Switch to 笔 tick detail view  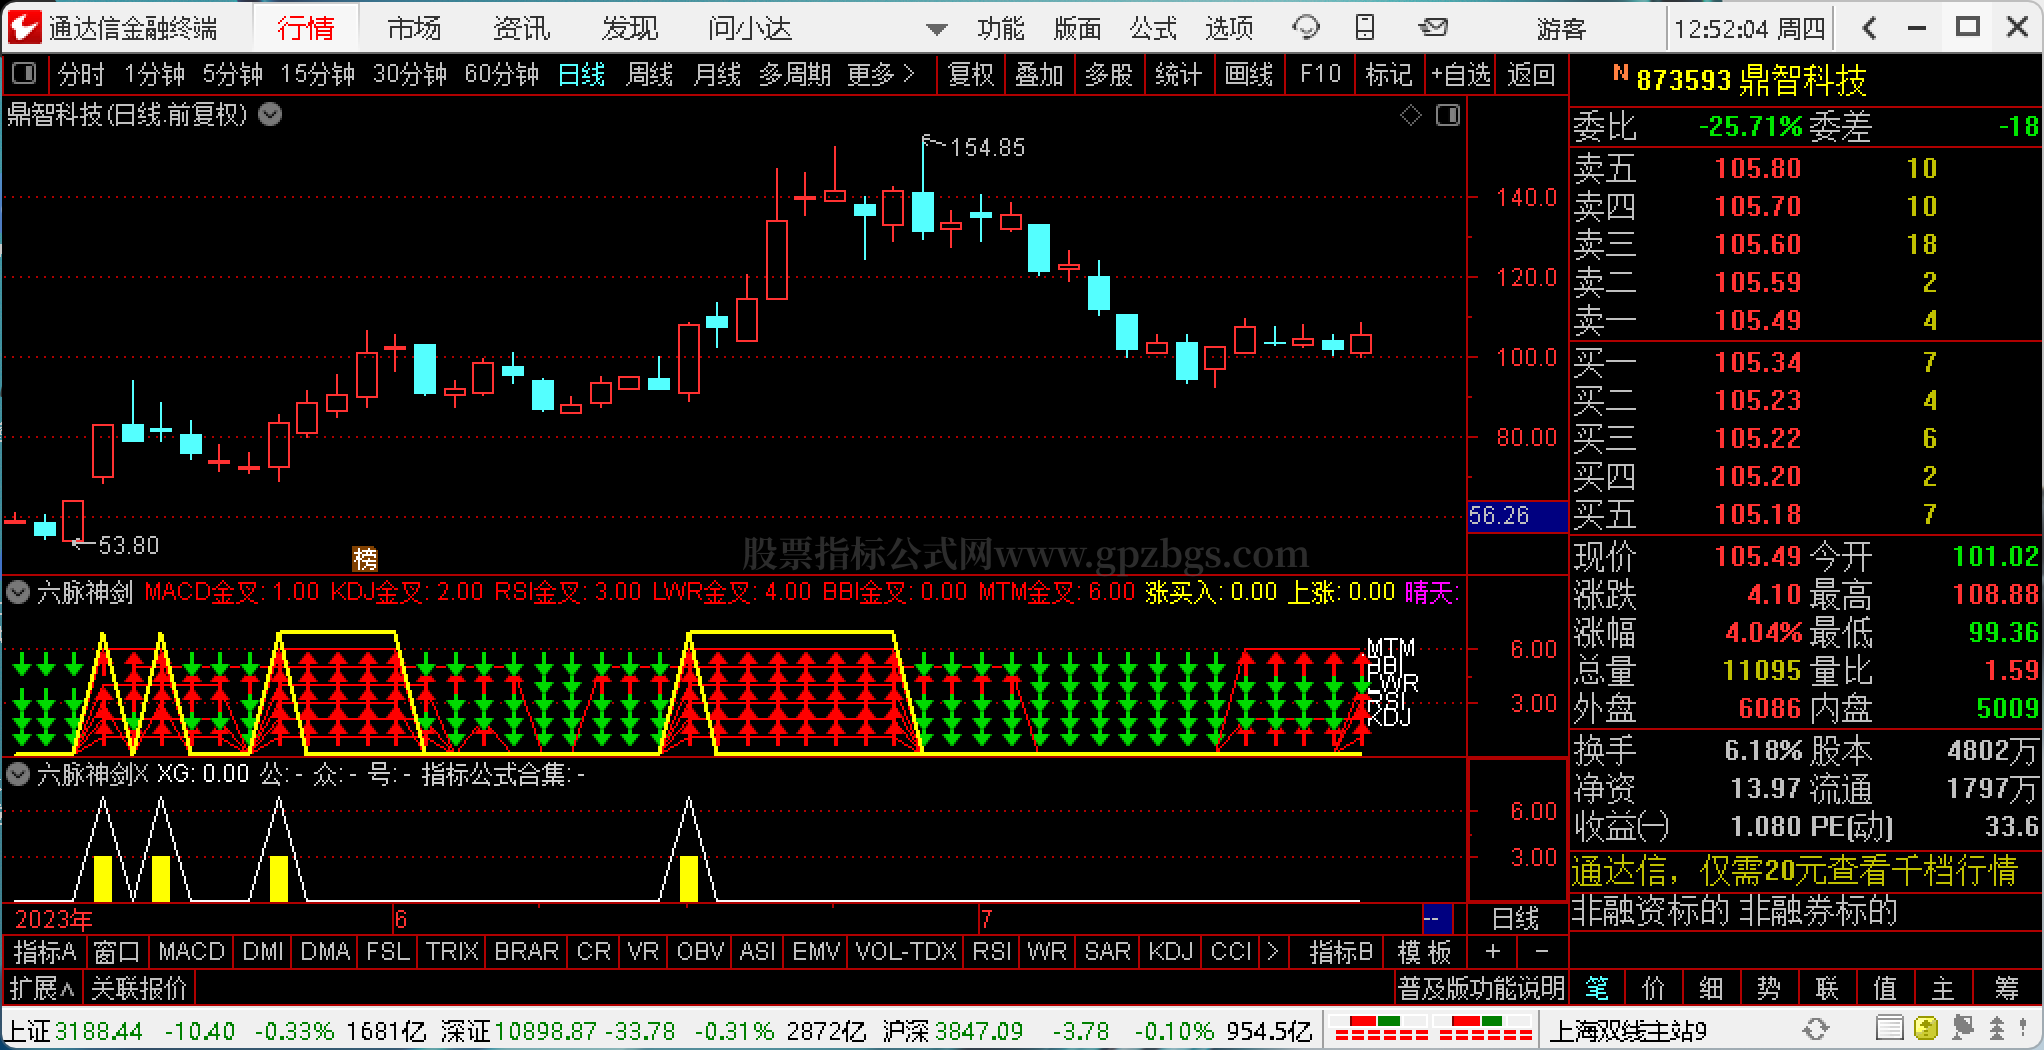pos(1597,989)
